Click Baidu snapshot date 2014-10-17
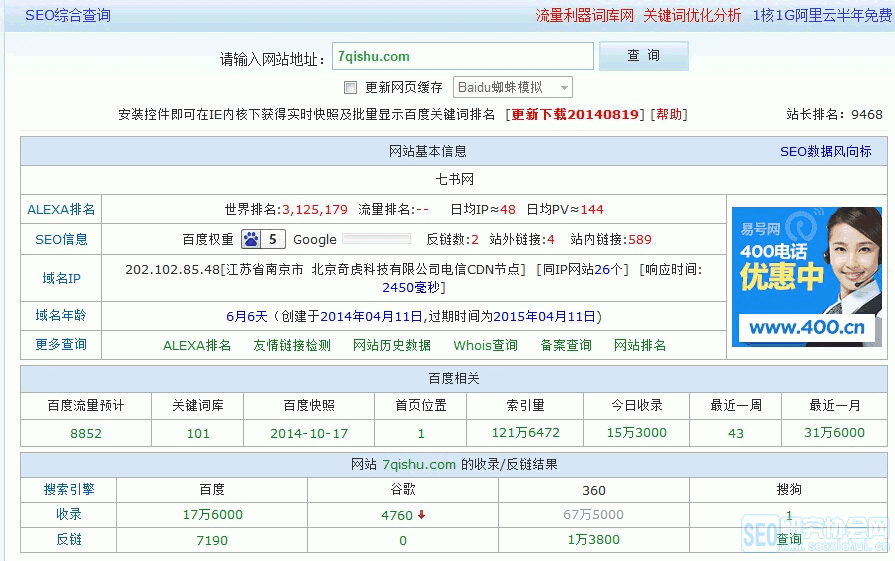The width and height of the screenshot is (895, 561). (309, 433)
